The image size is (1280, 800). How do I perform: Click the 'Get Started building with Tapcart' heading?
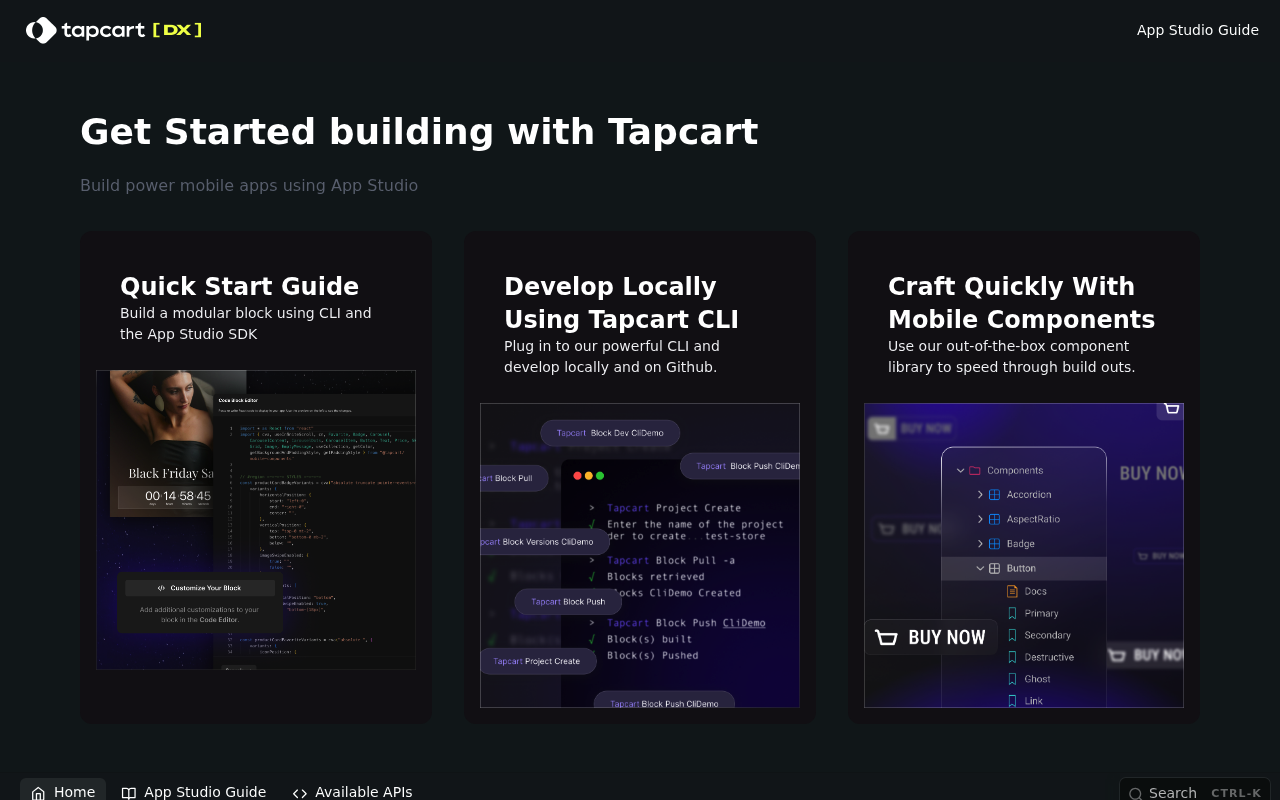pos(419,132)
